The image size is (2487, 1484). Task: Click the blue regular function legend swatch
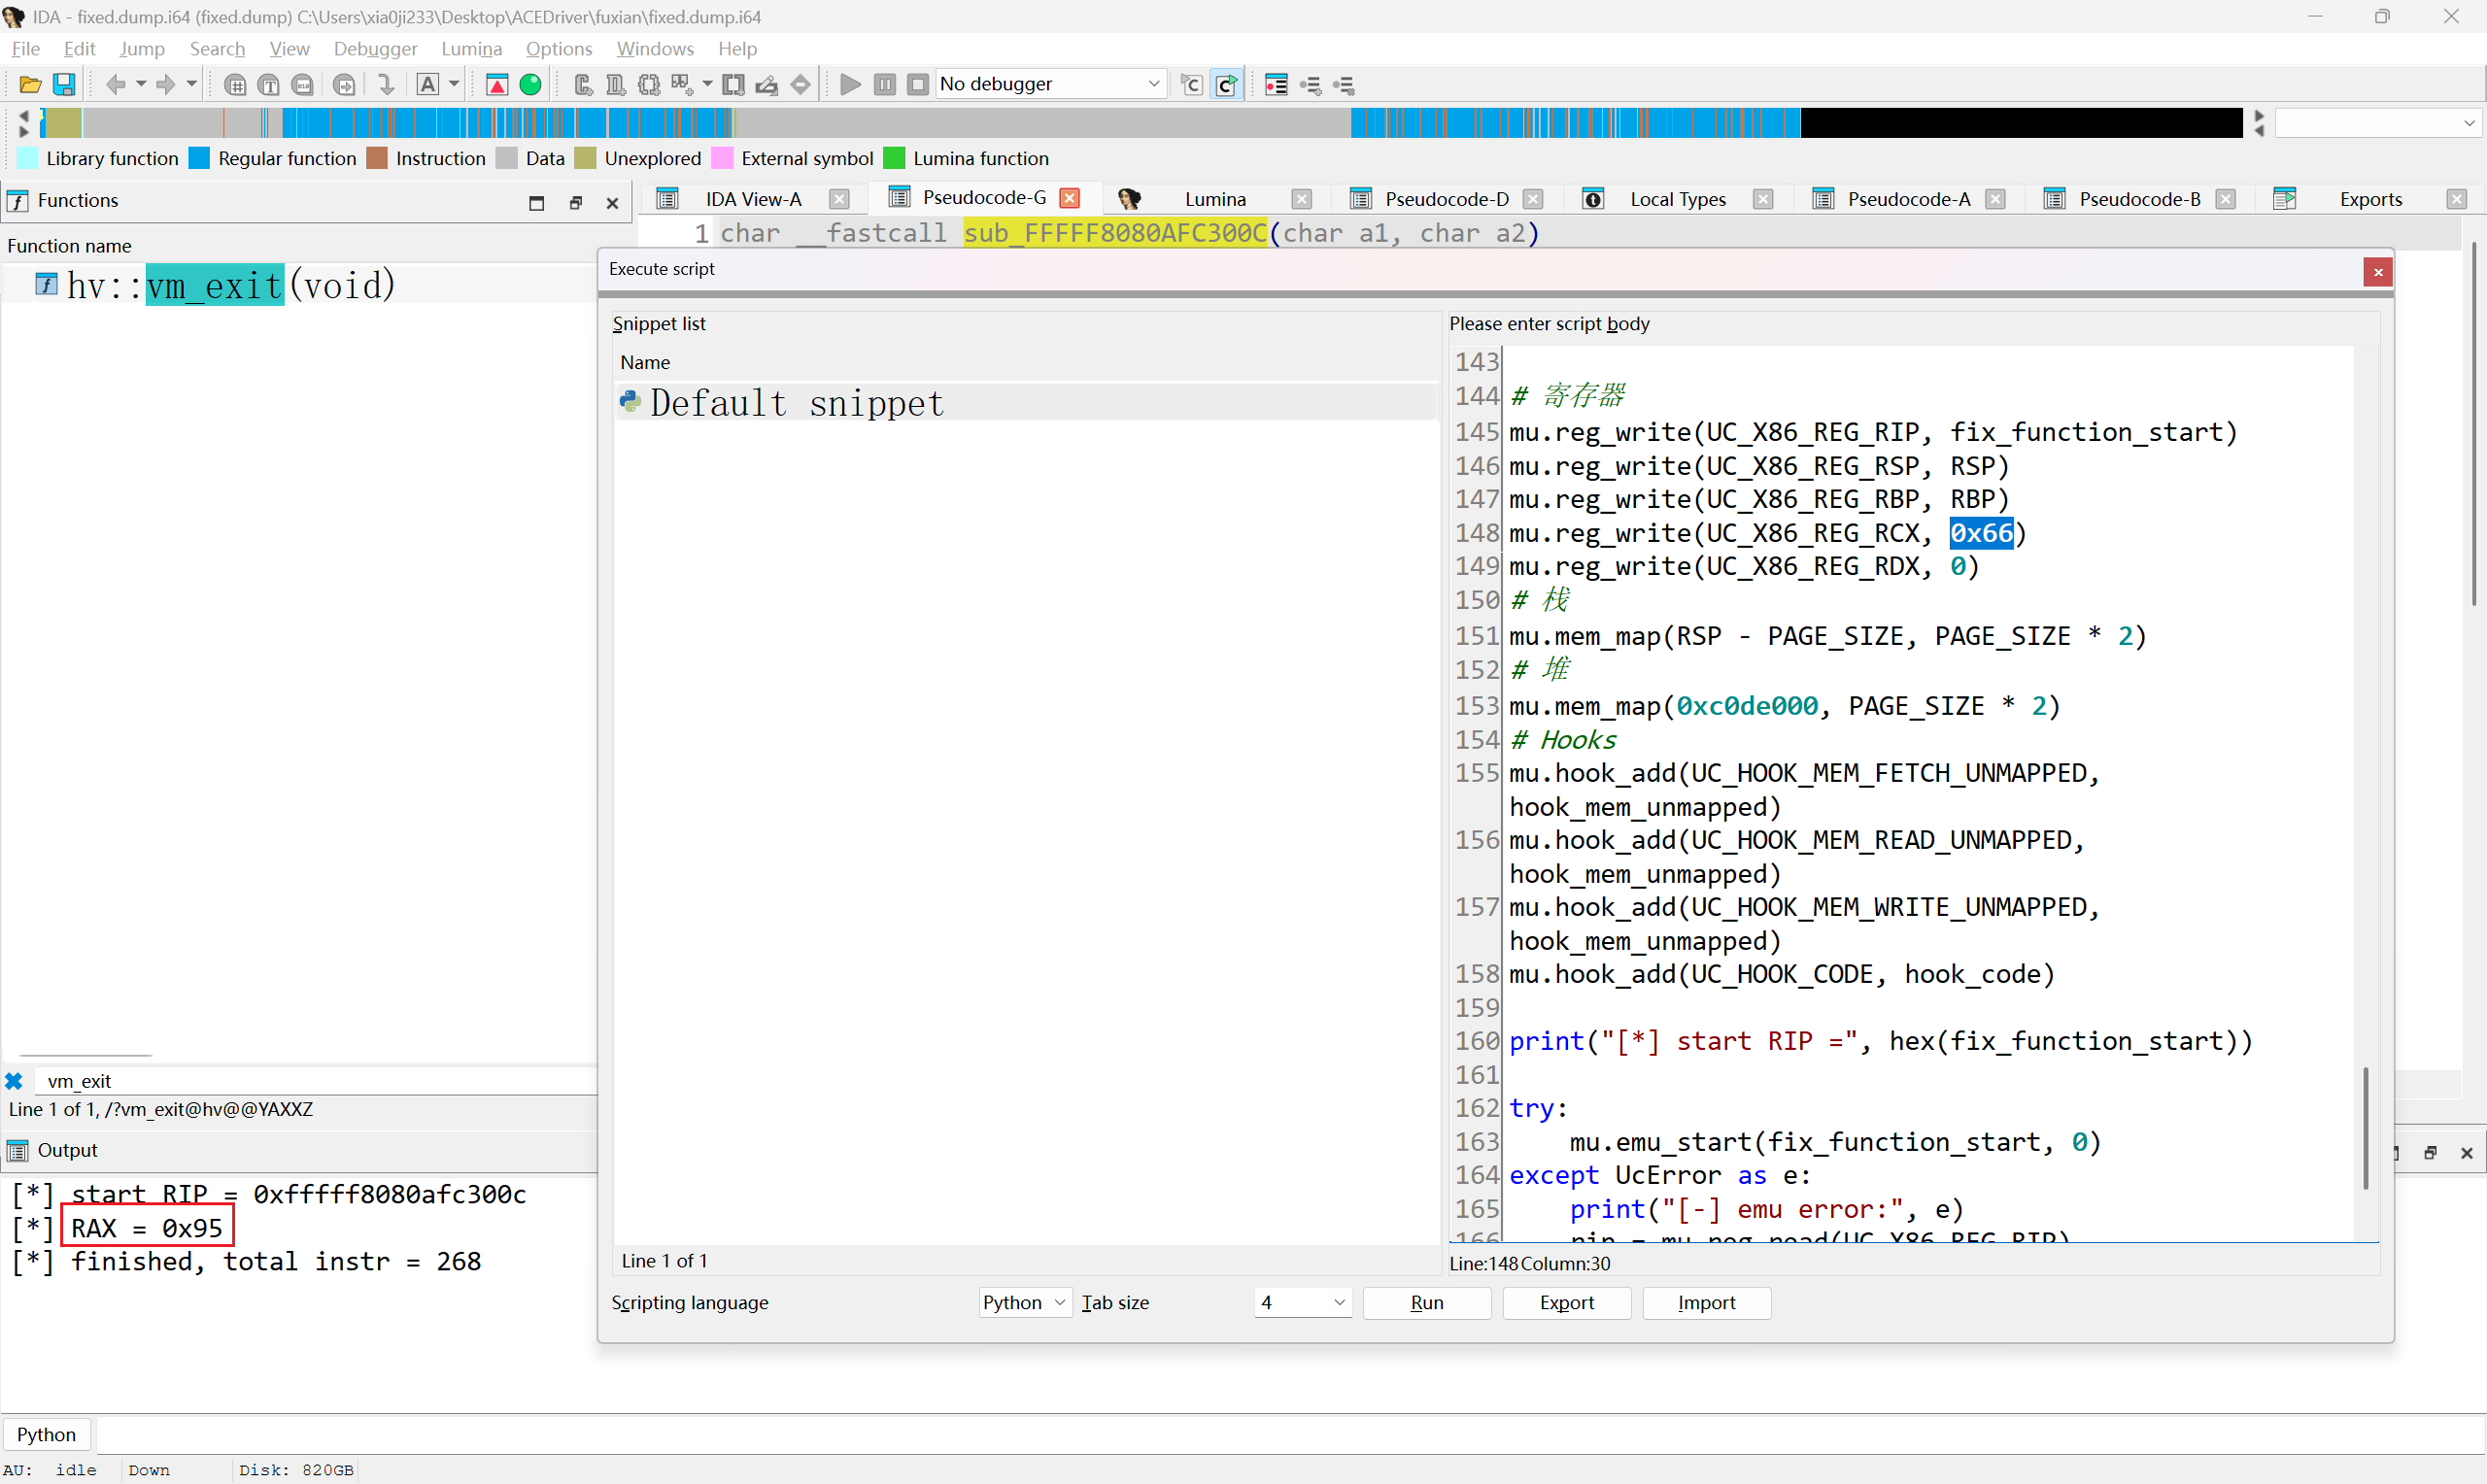coord(200,158)
